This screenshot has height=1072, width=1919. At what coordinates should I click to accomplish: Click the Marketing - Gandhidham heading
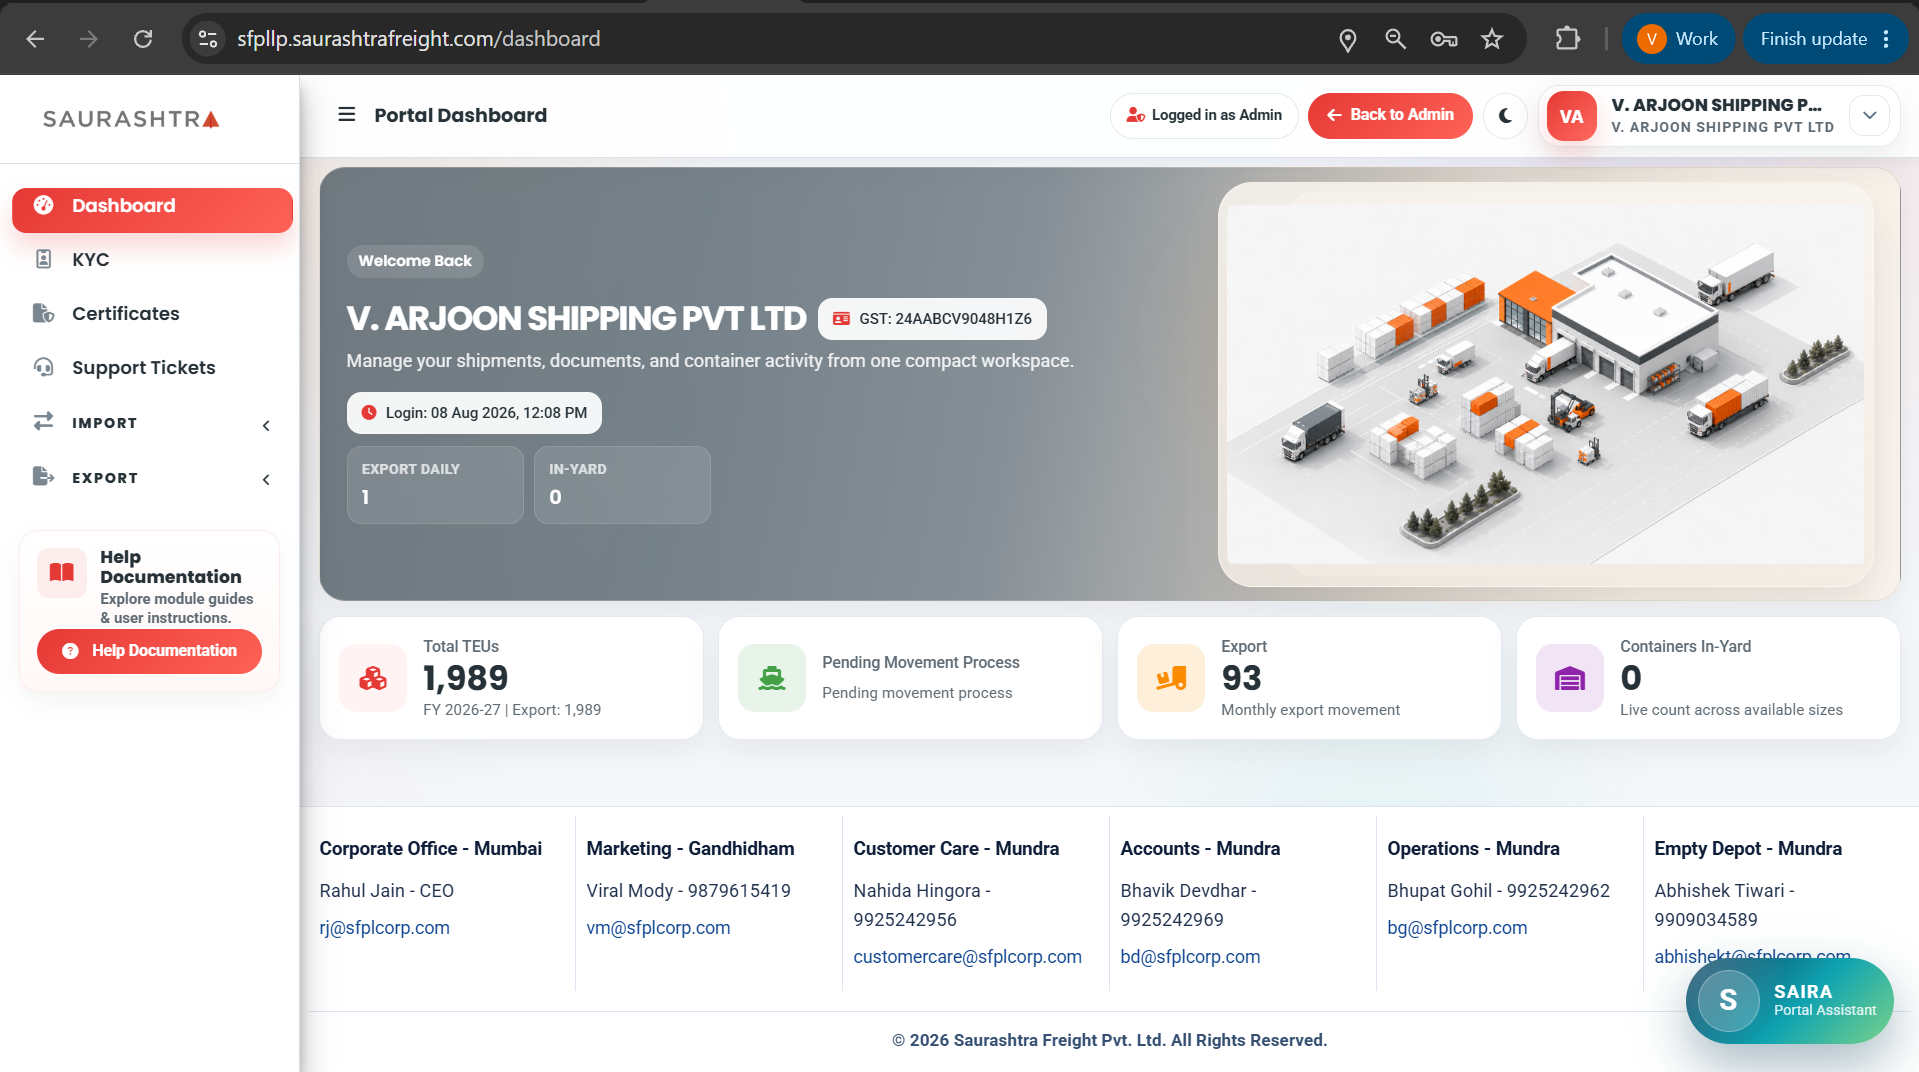(x=690, y=849)
